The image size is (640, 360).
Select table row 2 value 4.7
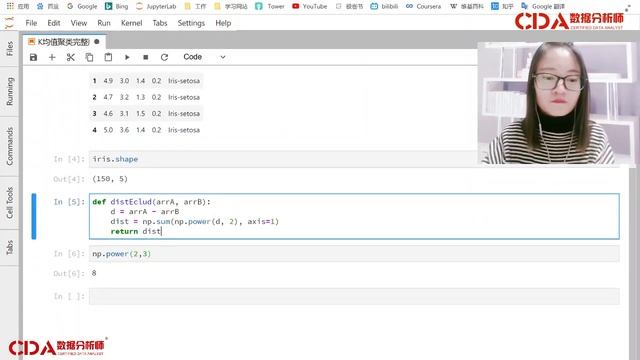coord(108,97)
